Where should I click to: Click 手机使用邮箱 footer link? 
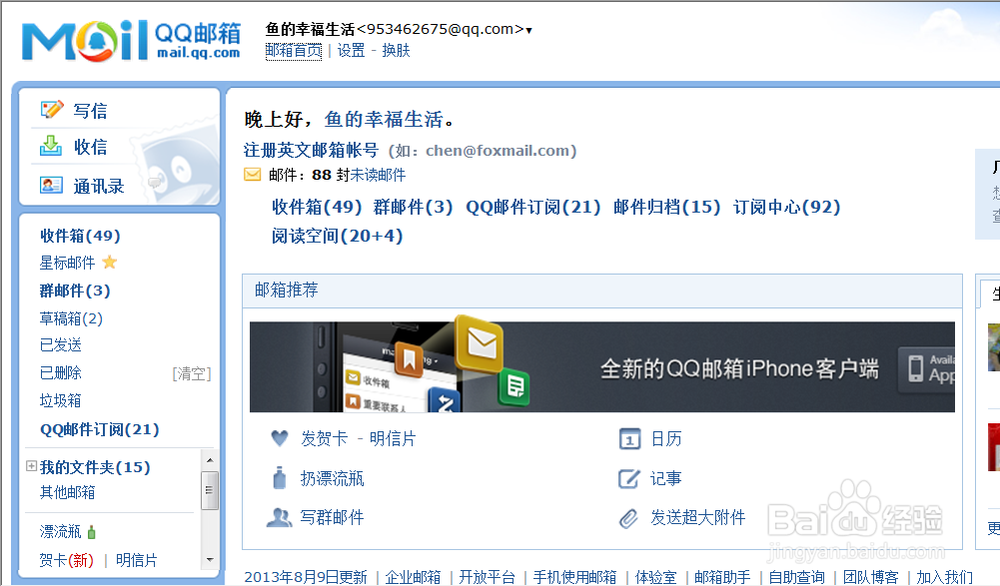coord(575,577)
